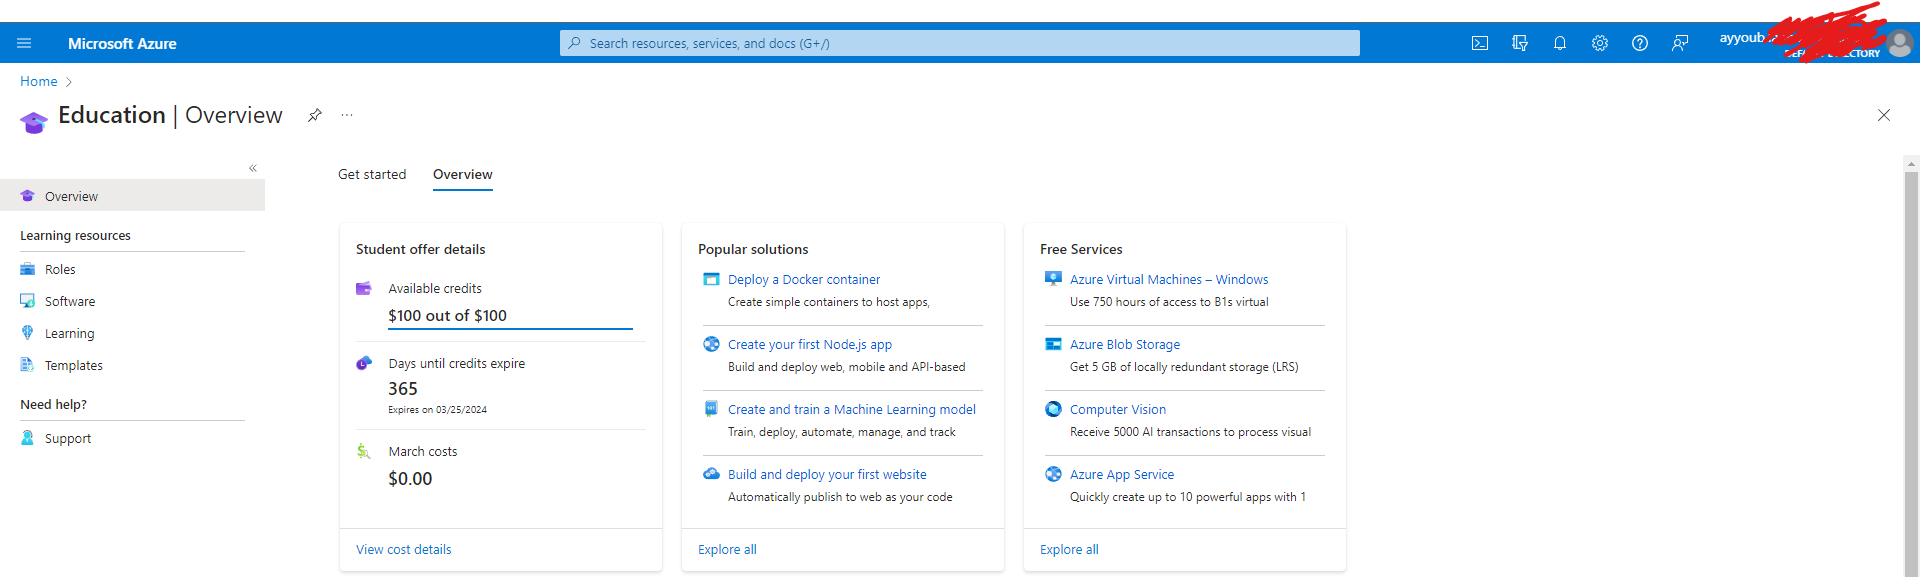1920x577 pixels.
Task: Show notifications bell
Action: click(x=1560, y=43)
